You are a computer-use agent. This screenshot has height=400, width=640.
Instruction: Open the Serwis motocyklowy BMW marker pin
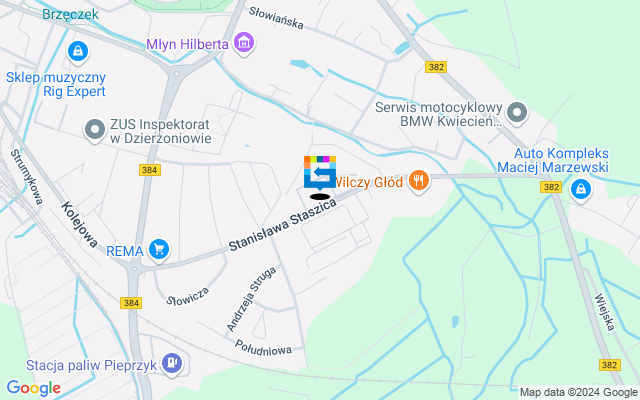click(517, 112)
